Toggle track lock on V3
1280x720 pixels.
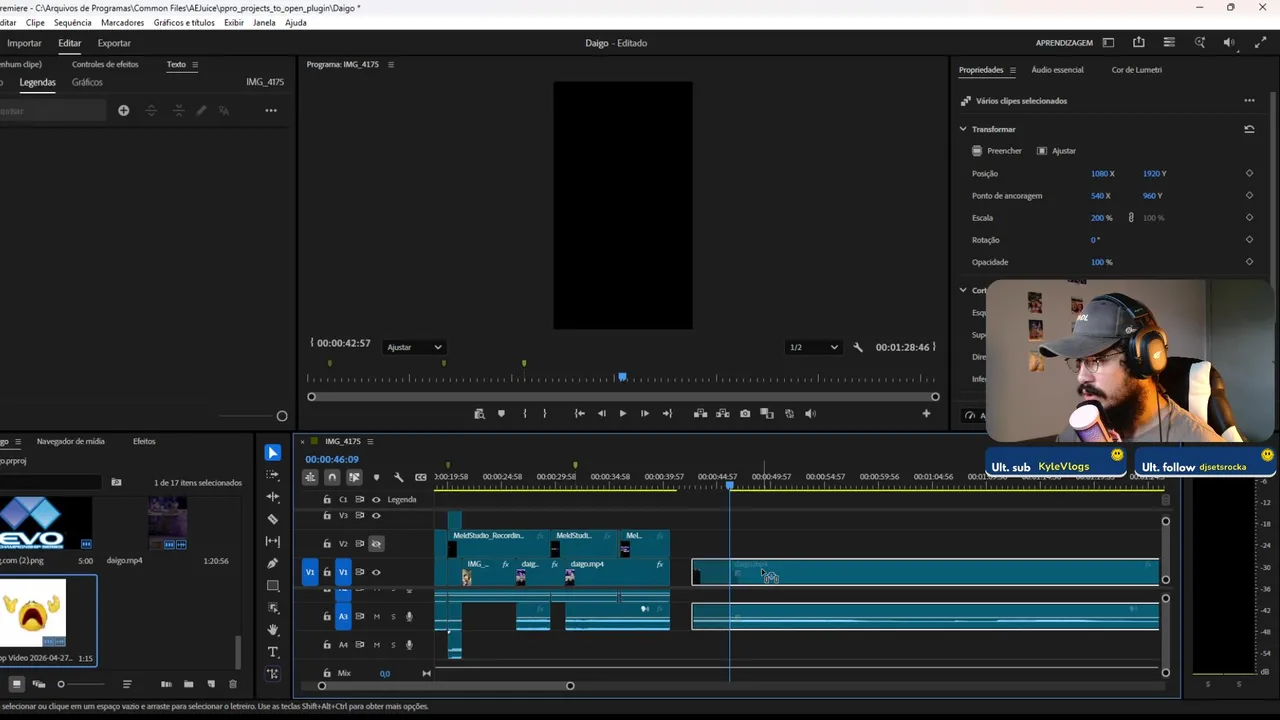click(327, 516)
